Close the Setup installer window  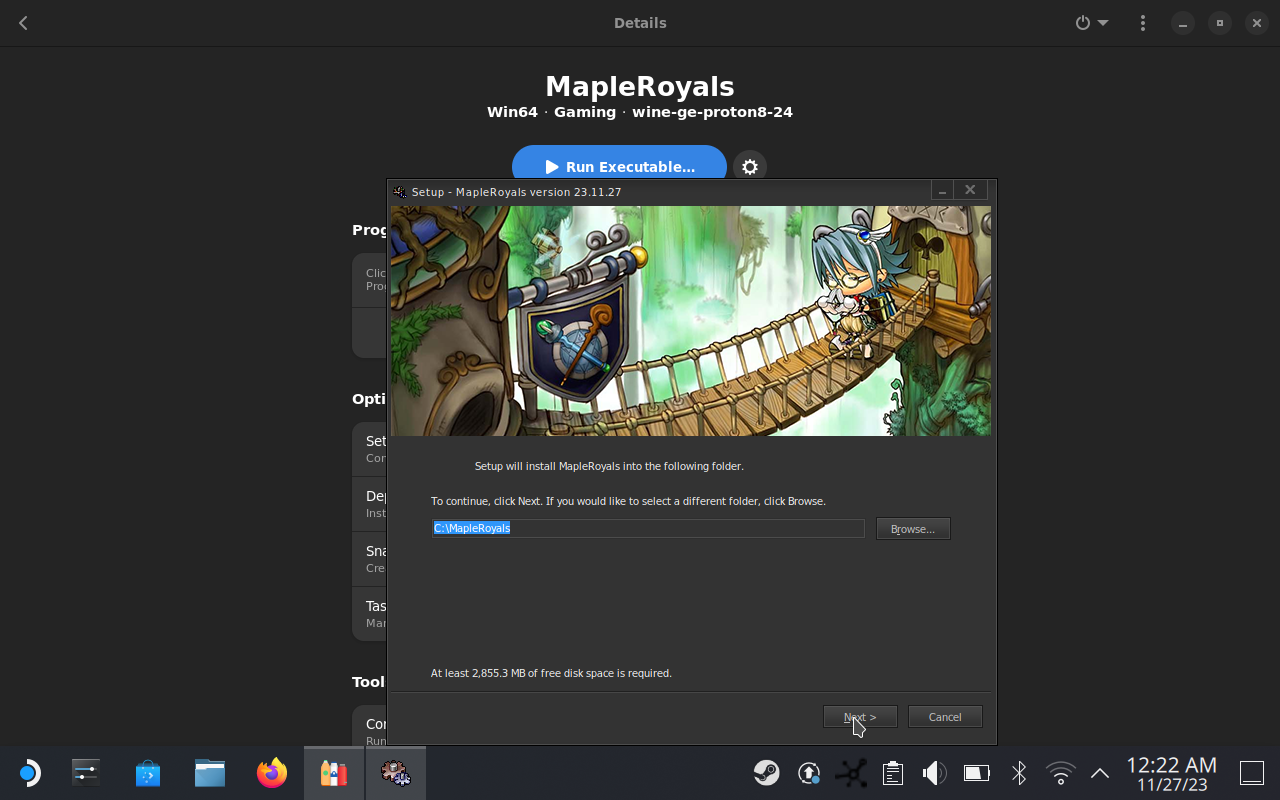tap(970, 190)
